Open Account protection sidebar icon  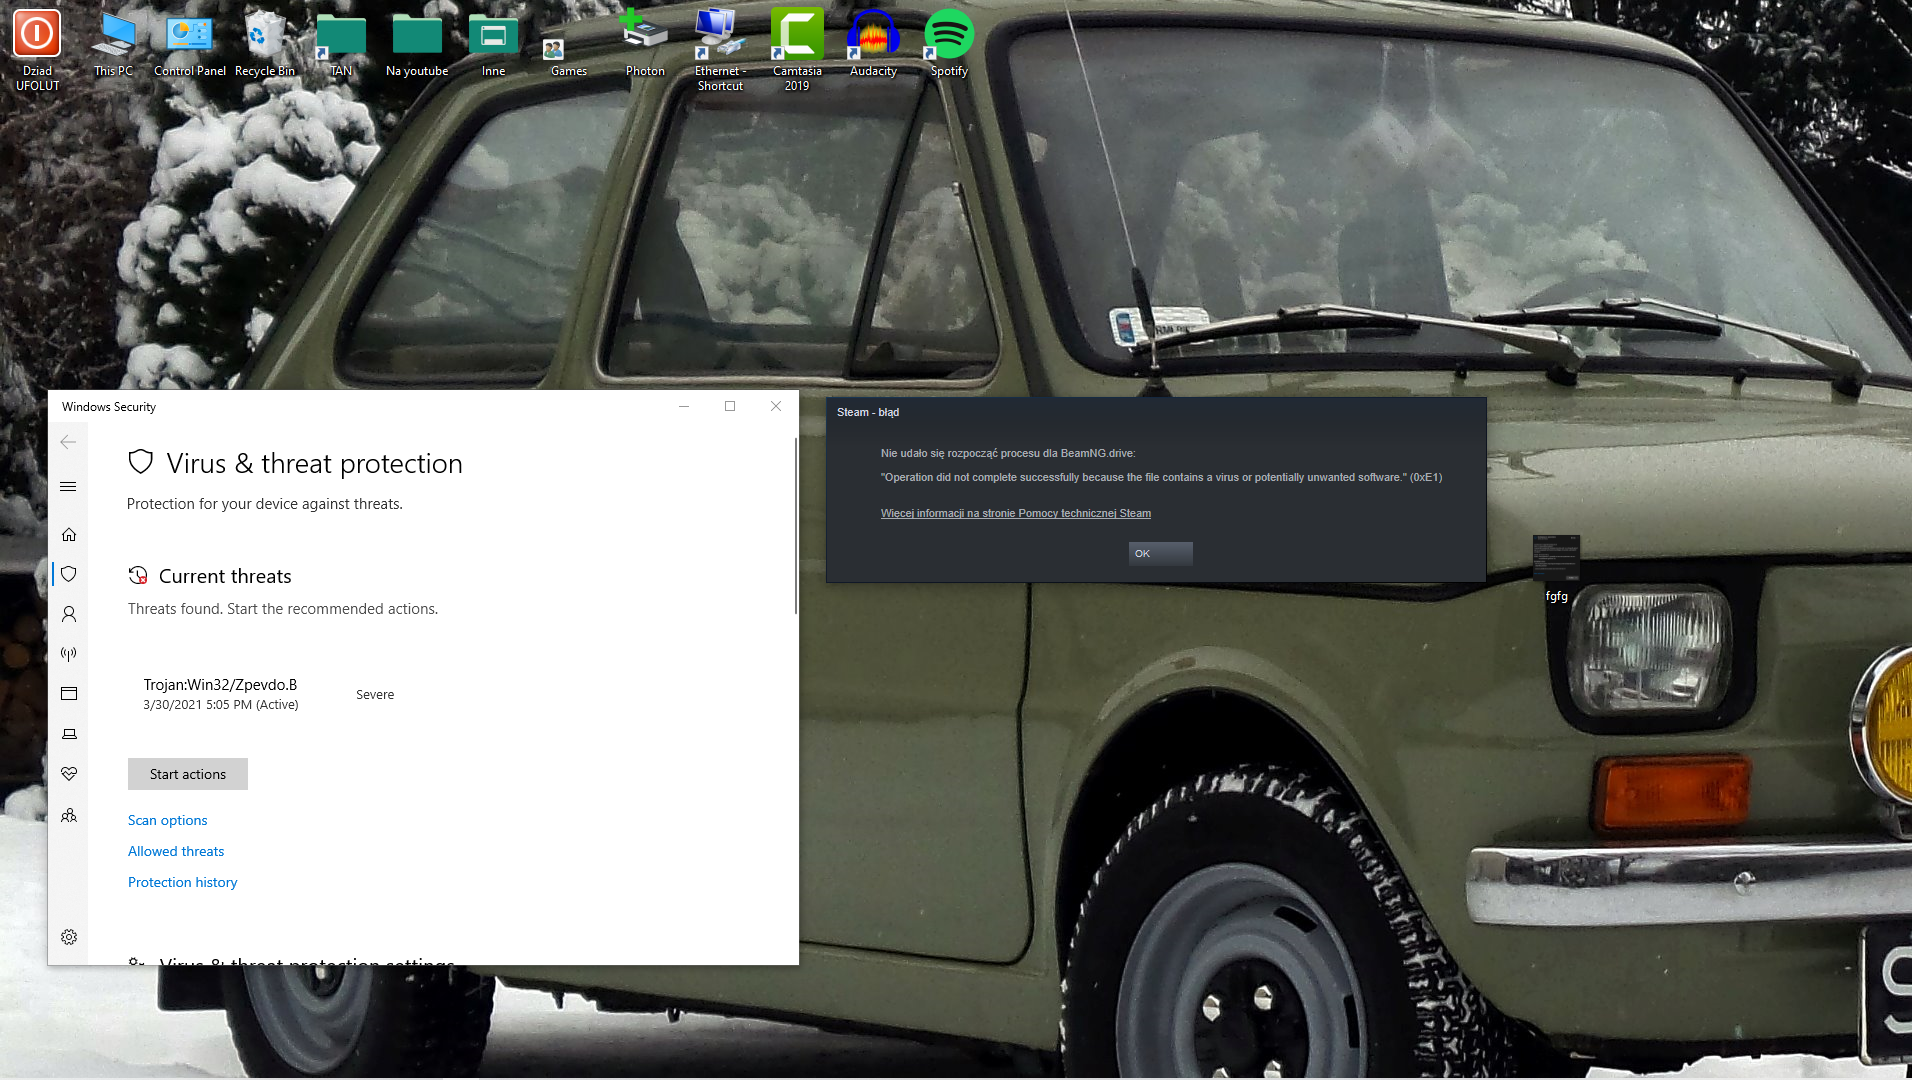[69, 614]
